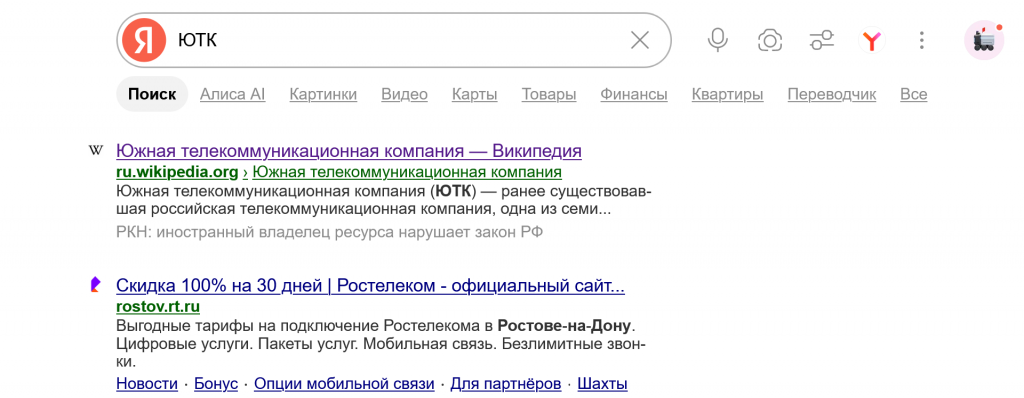Viewport: 1024px width, 398px height.
Task: Open the Новости sitelink
Action: [x=147, y=384]
